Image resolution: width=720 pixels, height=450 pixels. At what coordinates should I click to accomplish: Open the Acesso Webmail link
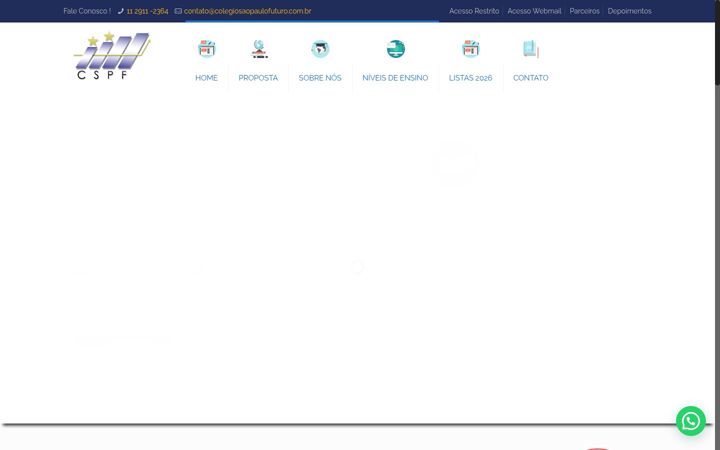point(534,11)
